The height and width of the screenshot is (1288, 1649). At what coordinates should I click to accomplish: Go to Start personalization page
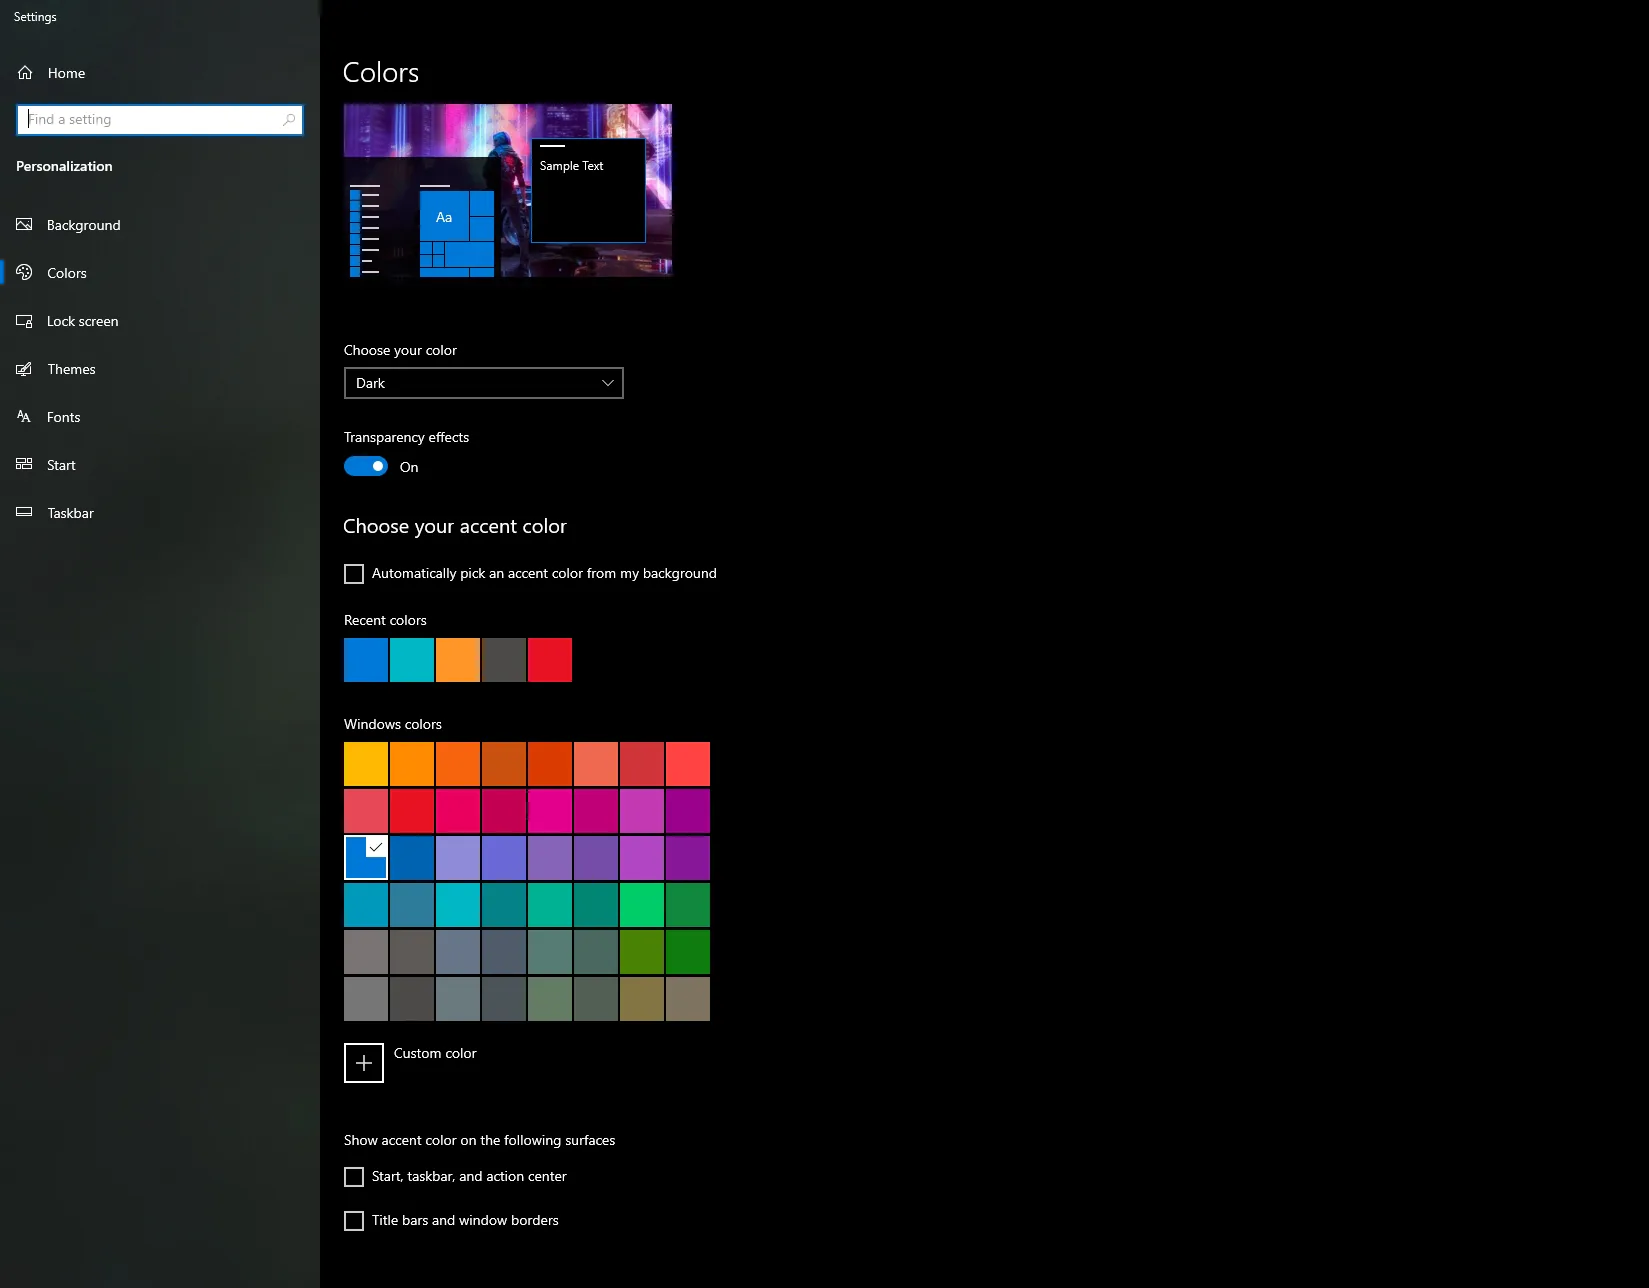point(160,465)
